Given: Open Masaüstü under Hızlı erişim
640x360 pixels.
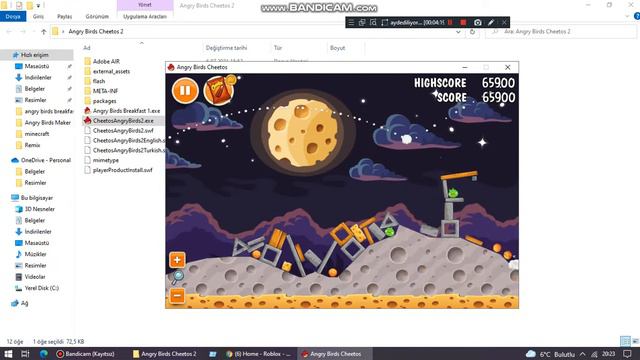Looking at the screenshot, I should click(x=37, y=66).
